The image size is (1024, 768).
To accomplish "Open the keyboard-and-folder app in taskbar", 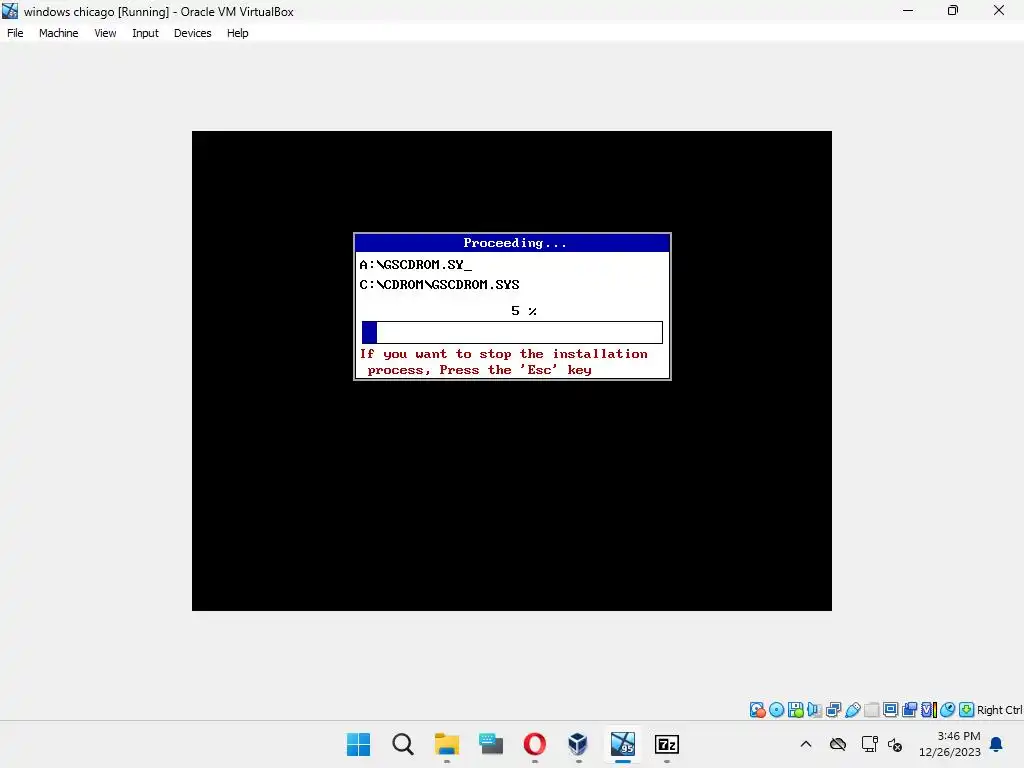I will 490,744.
